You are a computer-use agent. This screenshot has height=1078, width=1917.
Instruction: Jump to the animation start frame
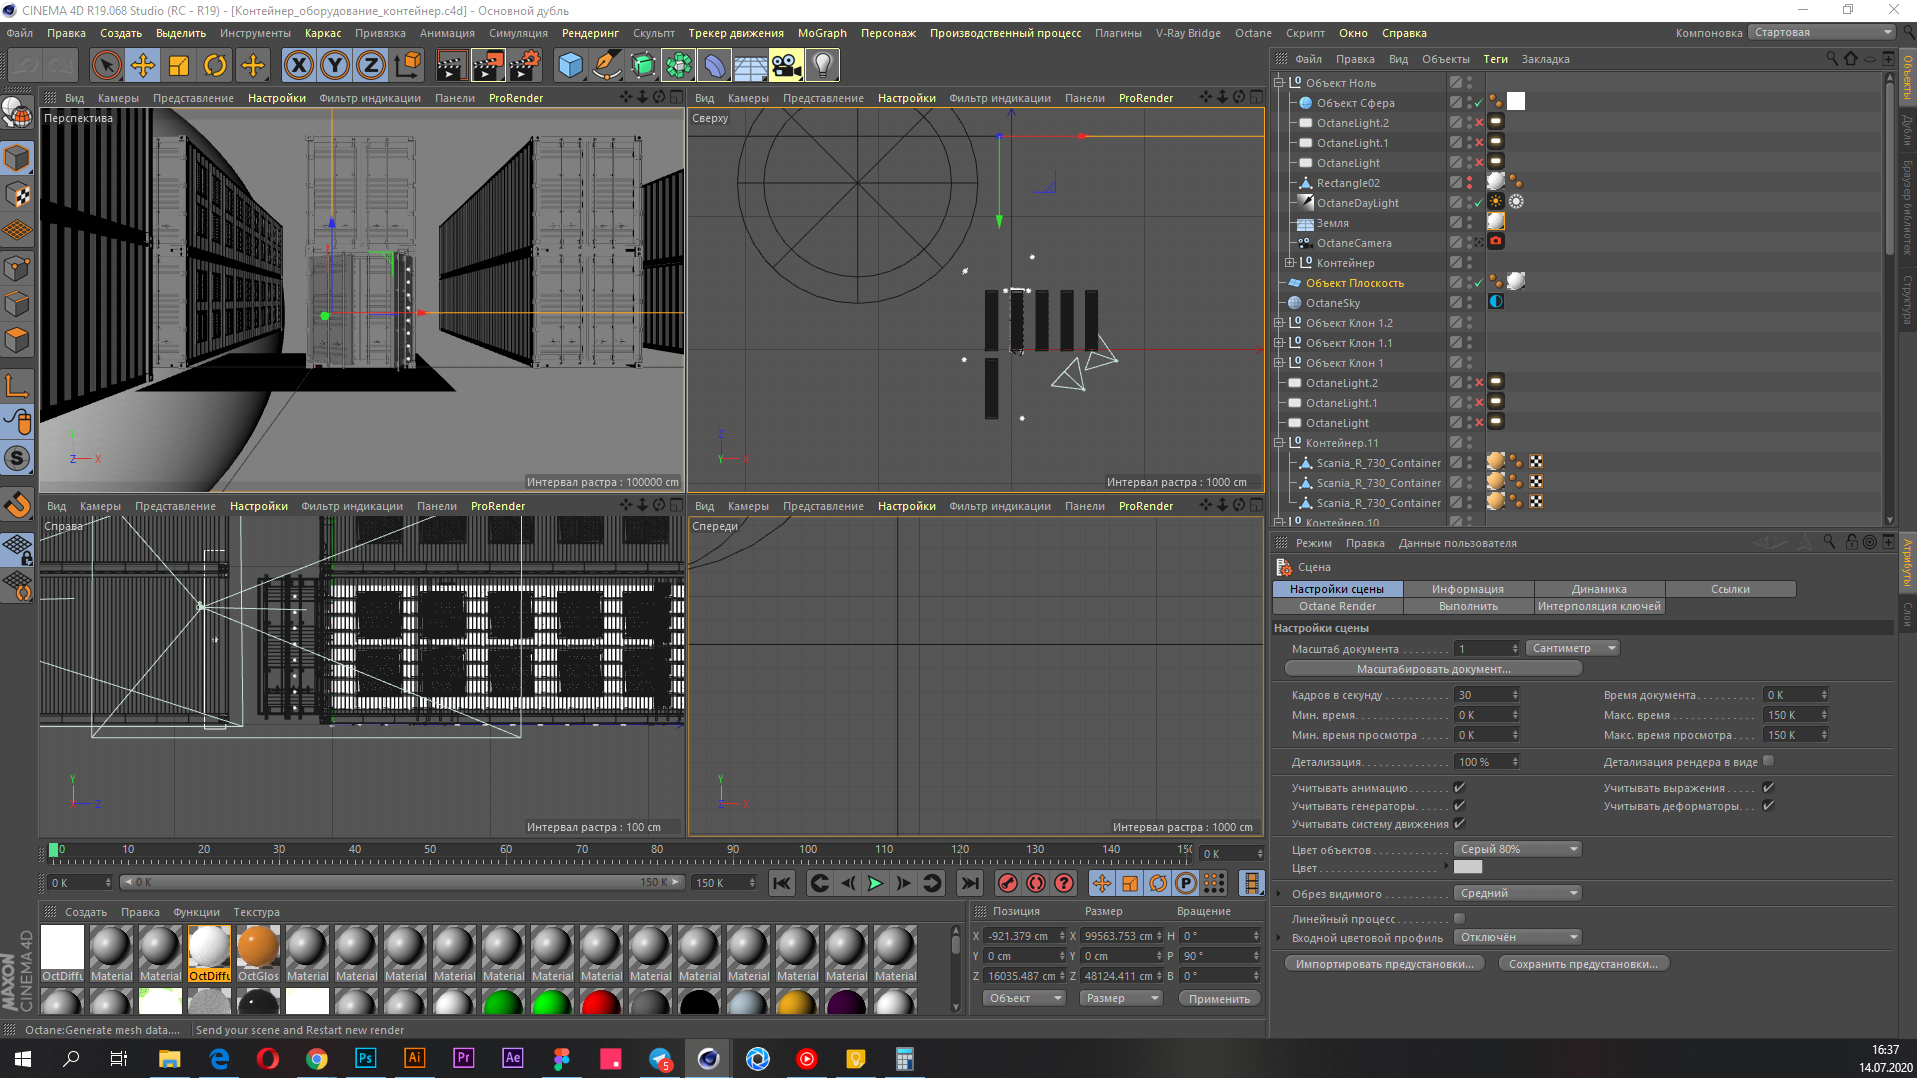point(782,883)
